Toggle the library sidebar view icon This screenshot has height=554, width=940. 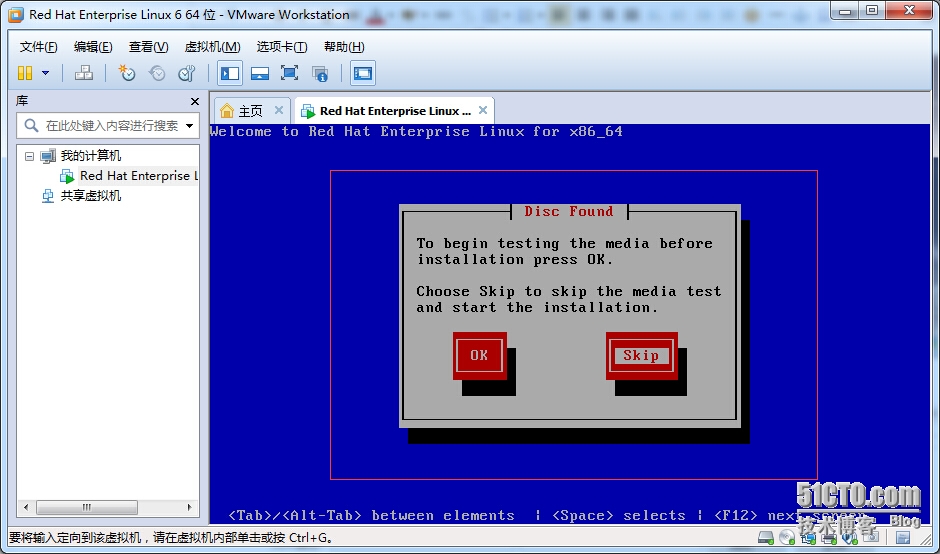point(230,73)
